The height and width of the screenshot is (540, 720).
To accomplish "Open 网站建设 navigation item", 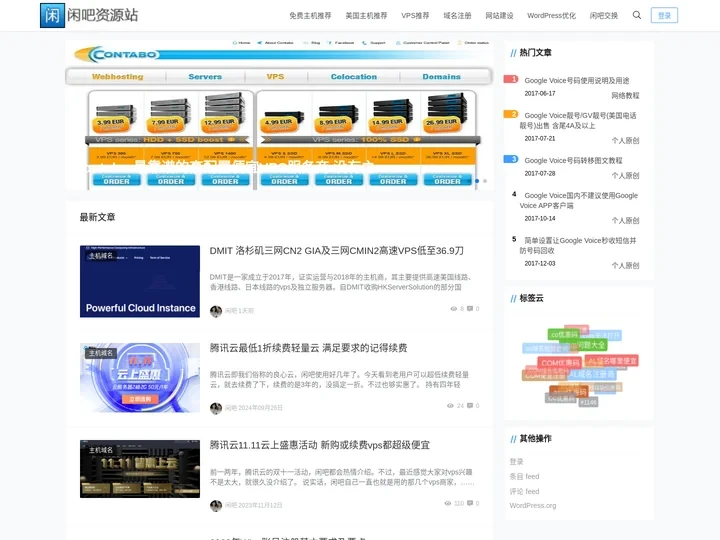I will point(499,16).
